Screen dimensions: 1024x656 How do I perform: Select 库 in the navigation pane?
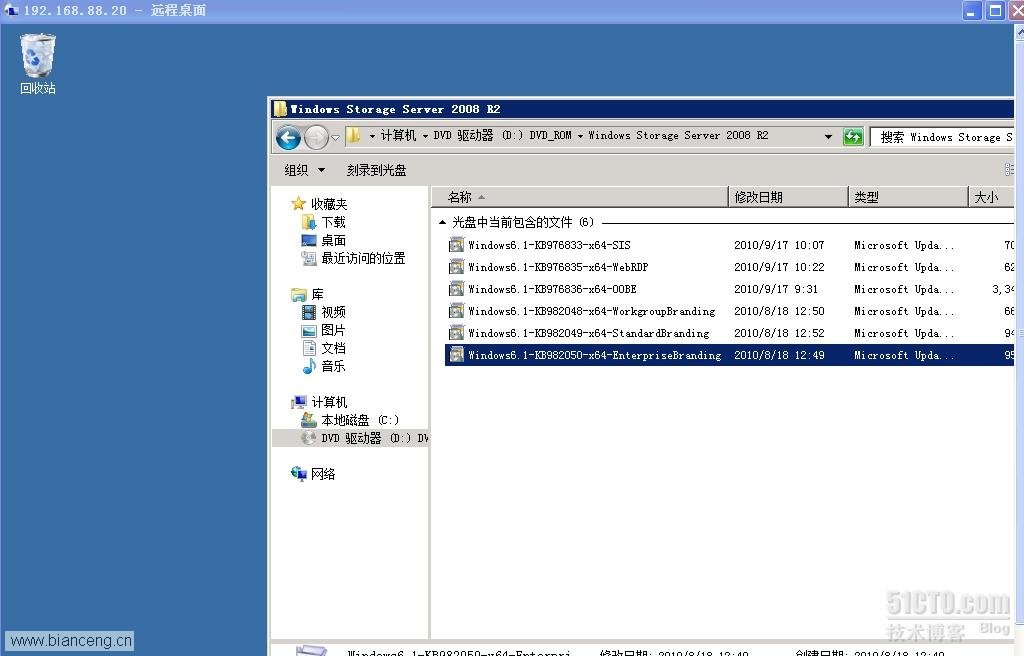[317, 294]
